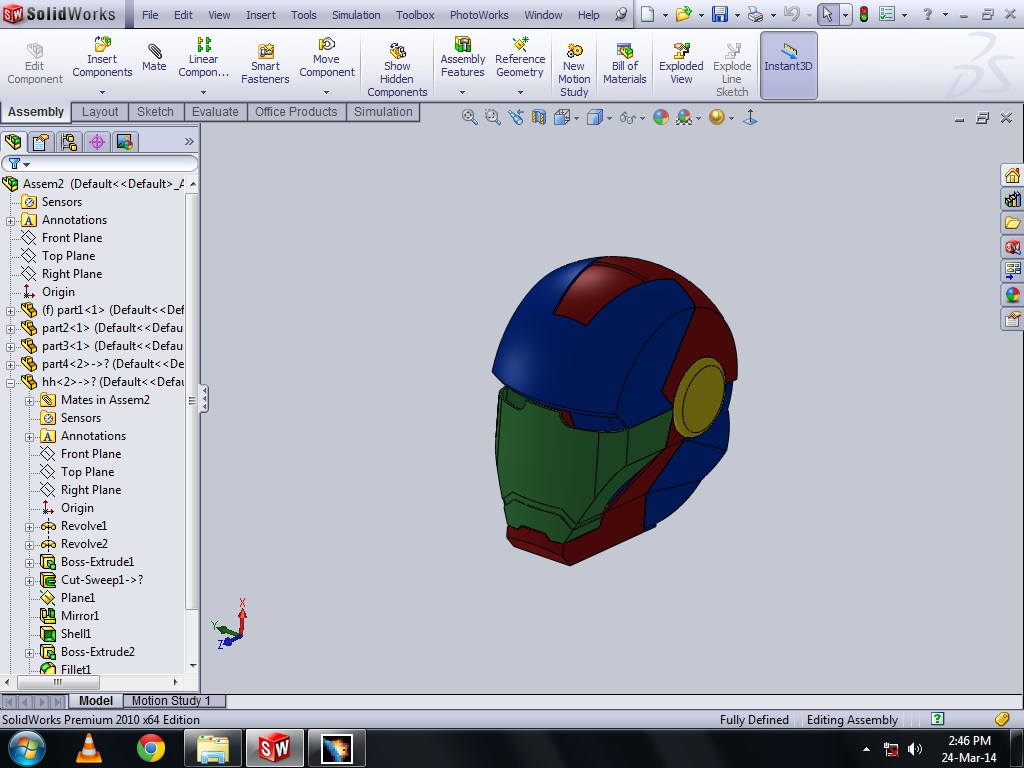Select the Model tab
The image size is (1024, 768).
(96, 701)
